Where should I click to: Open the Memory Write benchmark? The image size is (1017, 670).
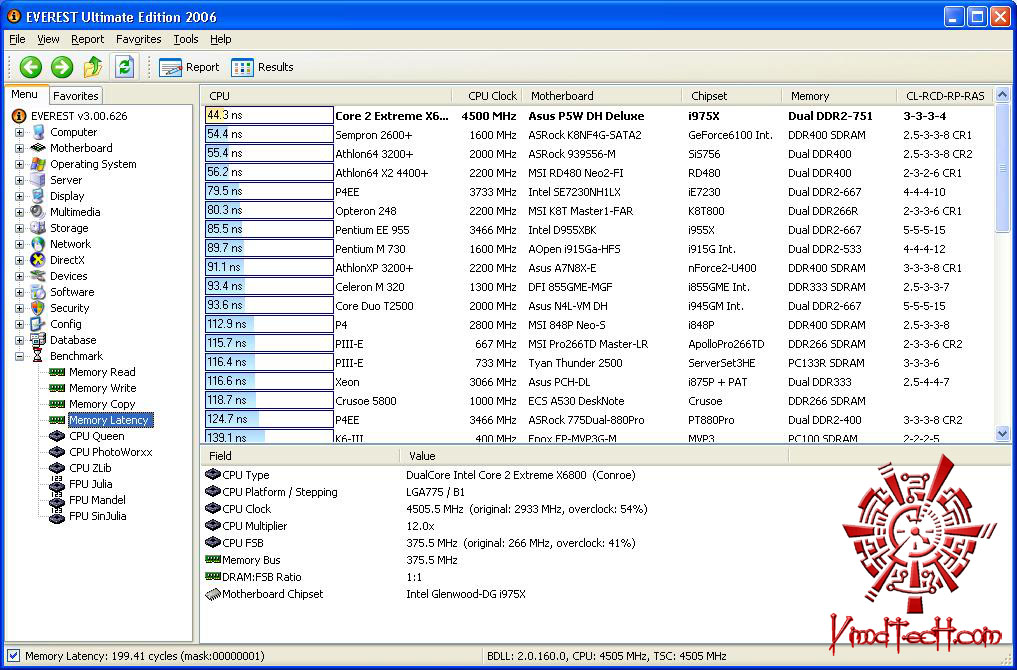click(102, 388)
